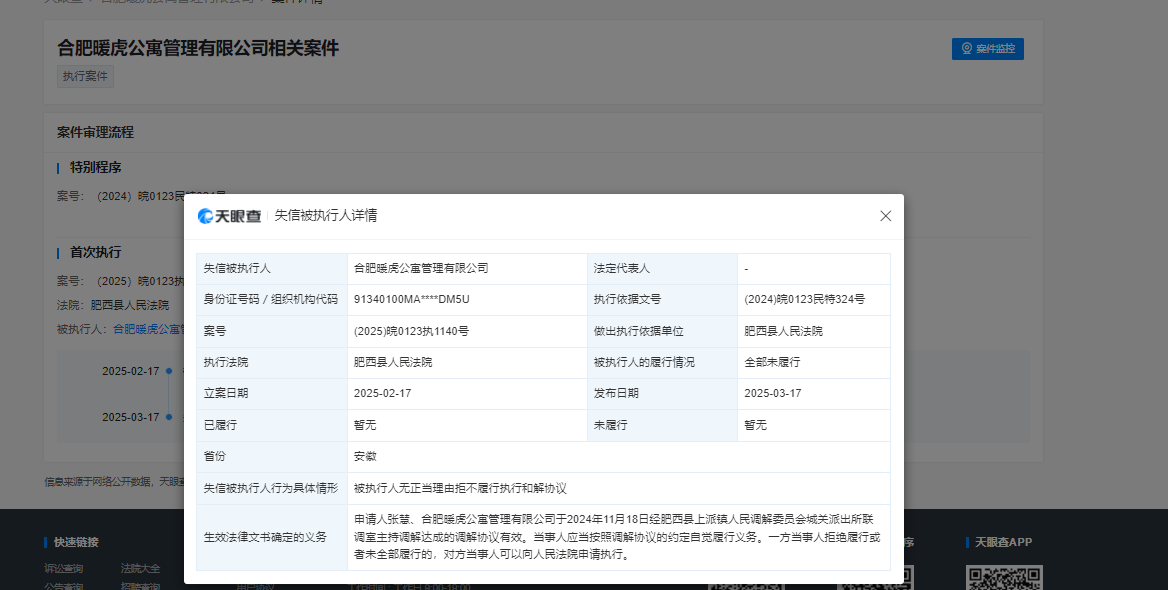Select the 2025-03-17 timeline entry
This screenshot has width=1168, height=590.
point(130,417)
